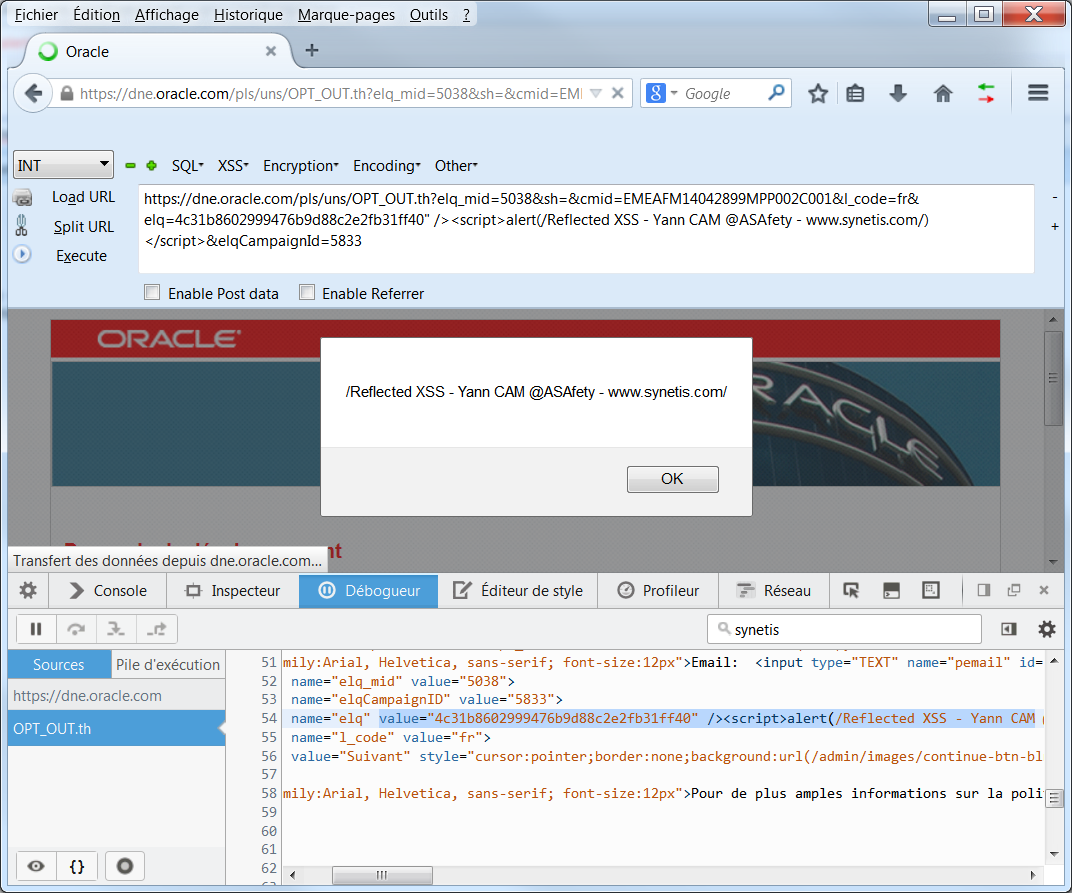
Task: Open the Fichier menu
Action: tap(36, 14)
